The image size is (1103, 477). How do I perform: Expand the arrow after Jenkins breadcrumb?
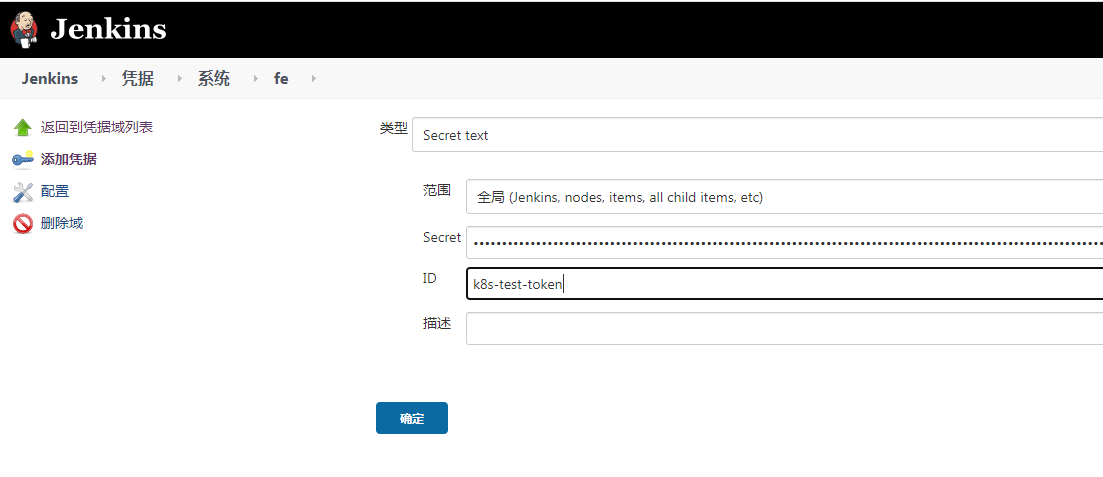[105, 79]
